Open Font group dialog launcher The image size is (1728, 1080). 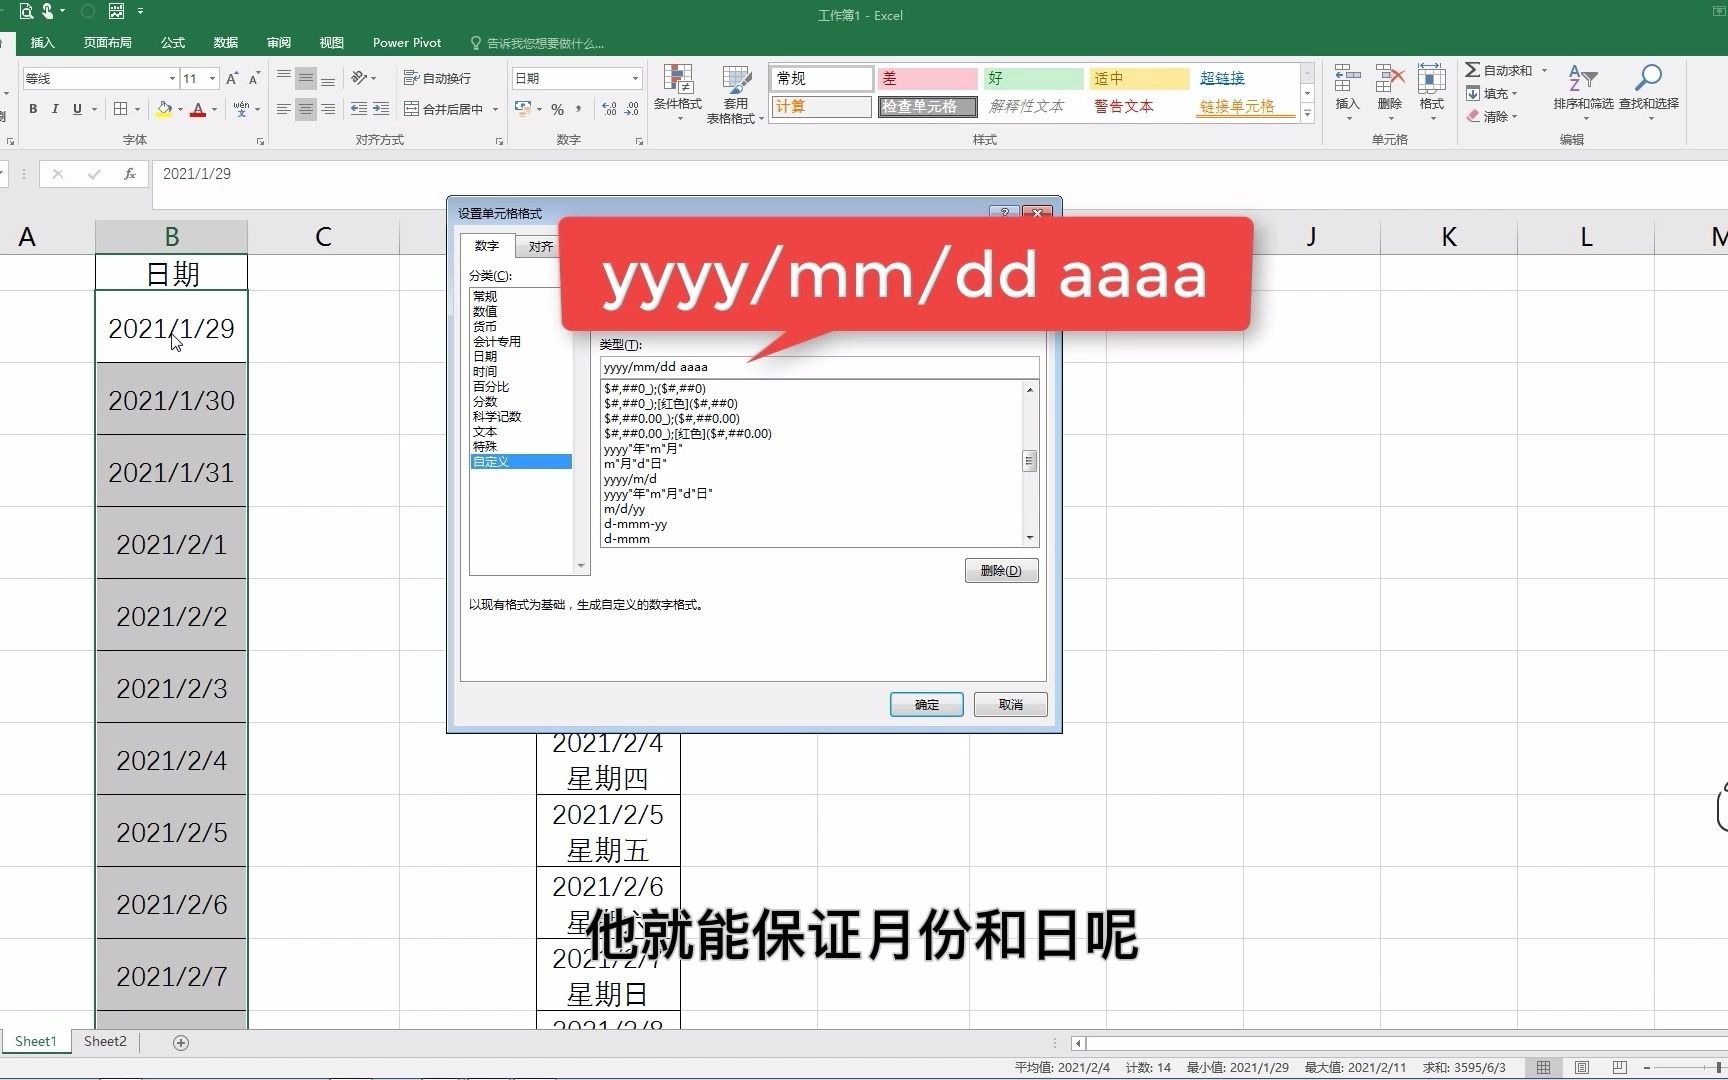261,142
